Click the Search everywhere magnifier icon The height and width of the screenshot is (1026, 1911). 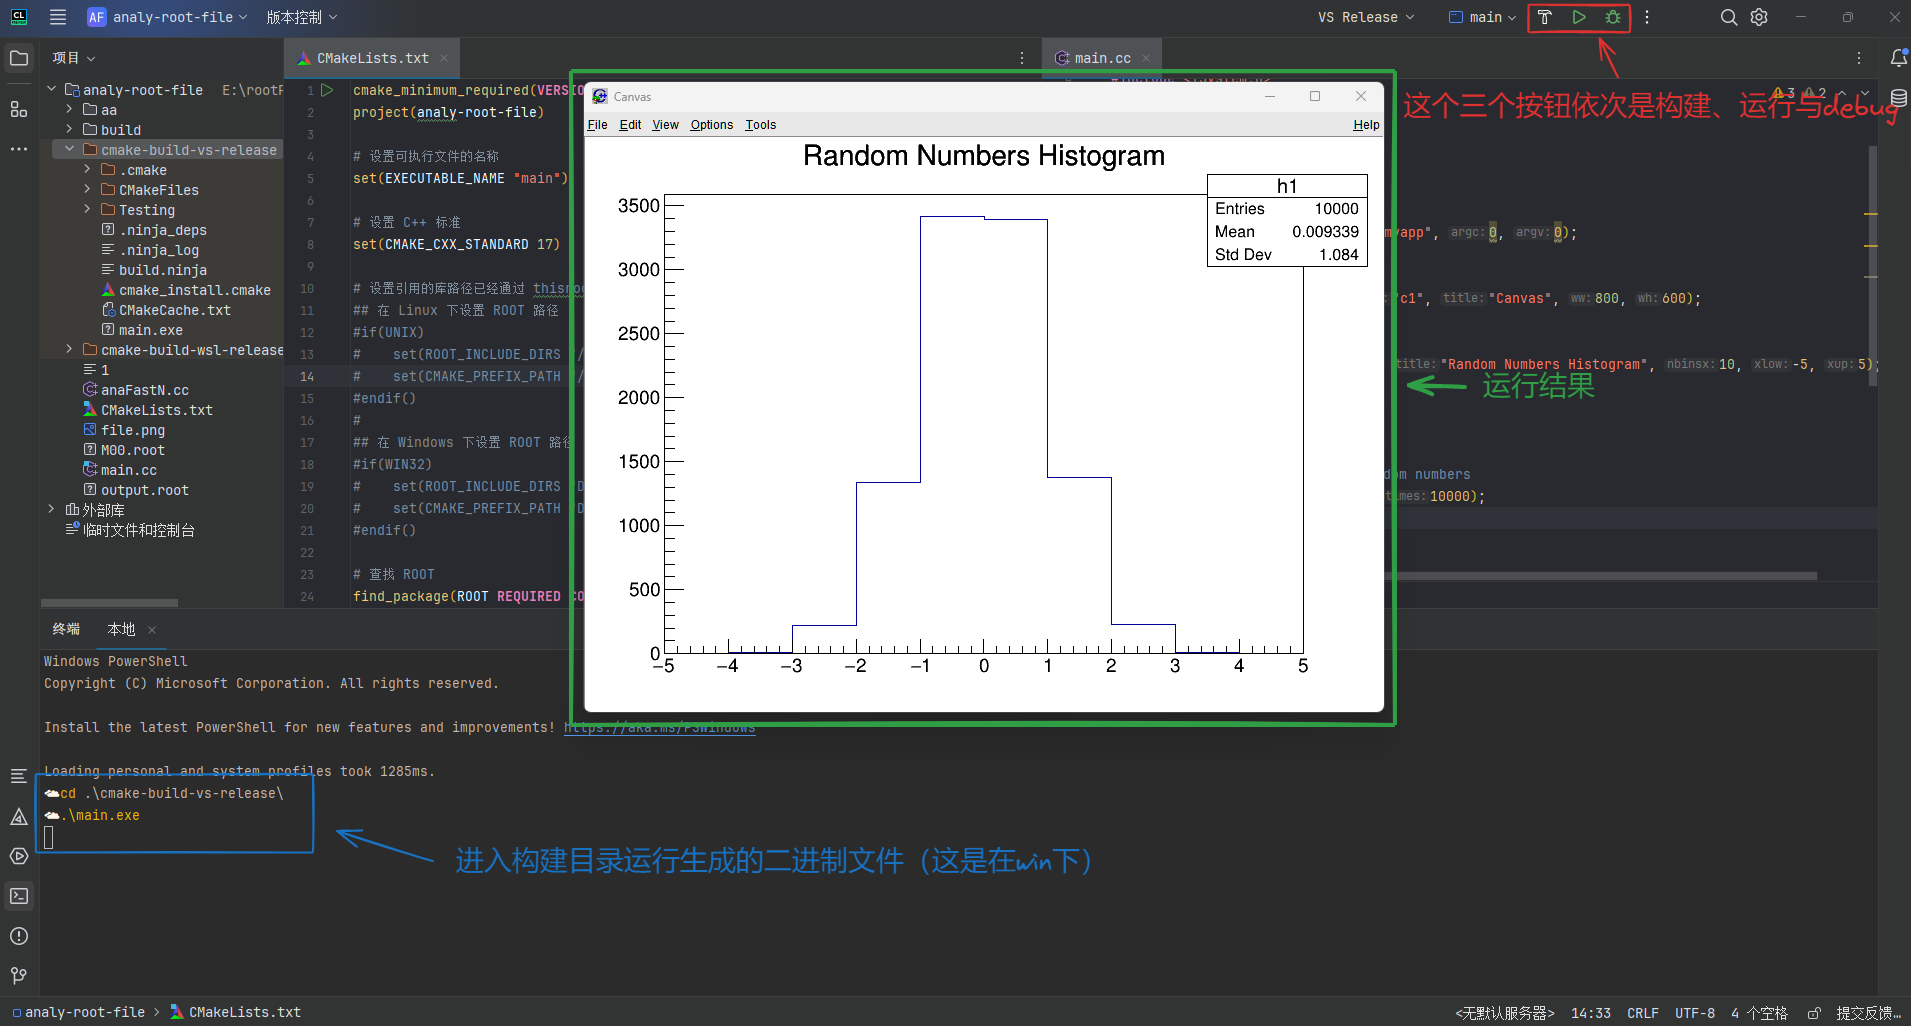click(1727, 17)
